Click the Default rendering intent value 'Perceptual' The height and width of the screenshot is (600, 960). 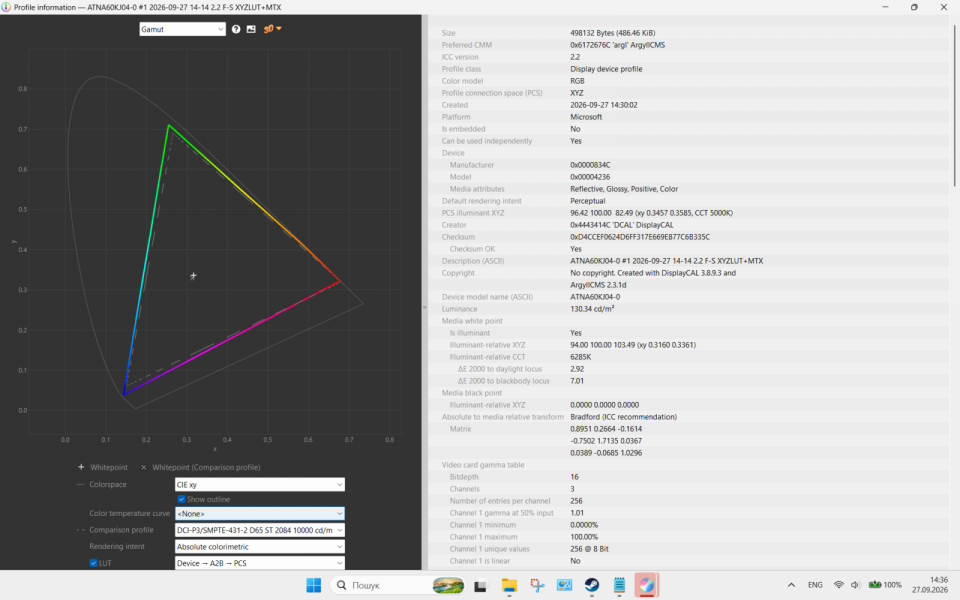tap(588, 201)
